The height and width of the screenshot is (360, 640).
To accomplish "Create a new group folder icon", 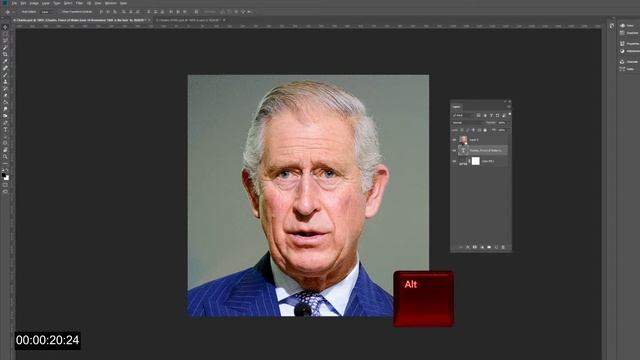I will (x=489, y=247).
